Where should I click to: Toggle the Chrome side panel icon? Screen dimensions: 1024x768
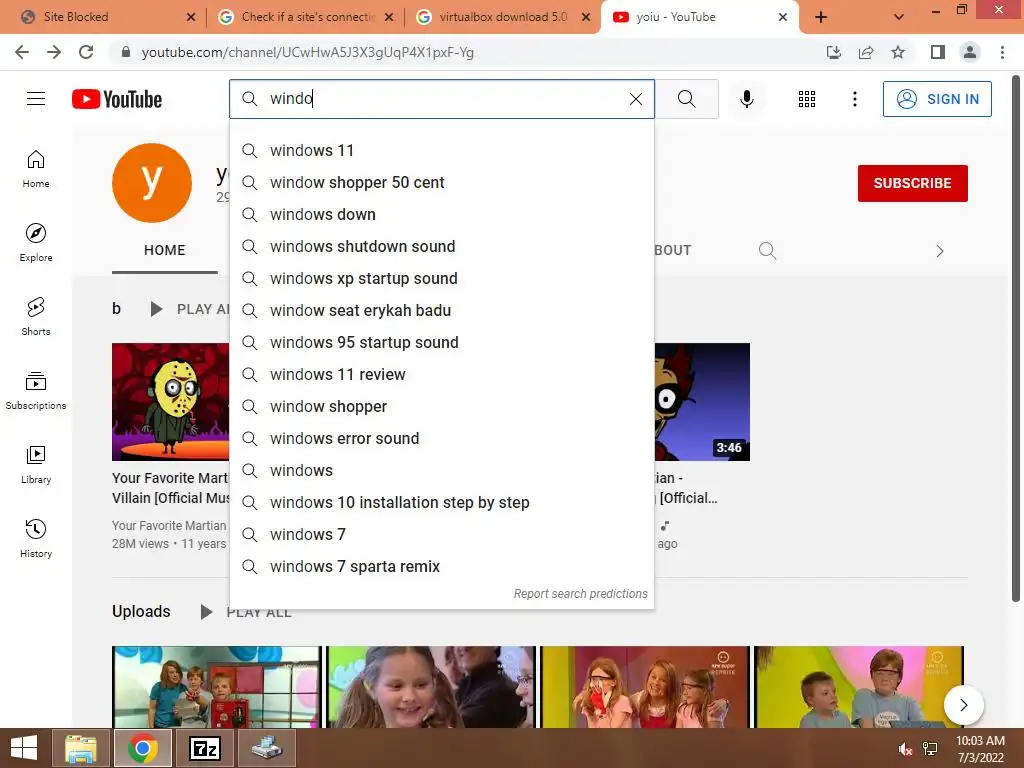tap(938, 52)
